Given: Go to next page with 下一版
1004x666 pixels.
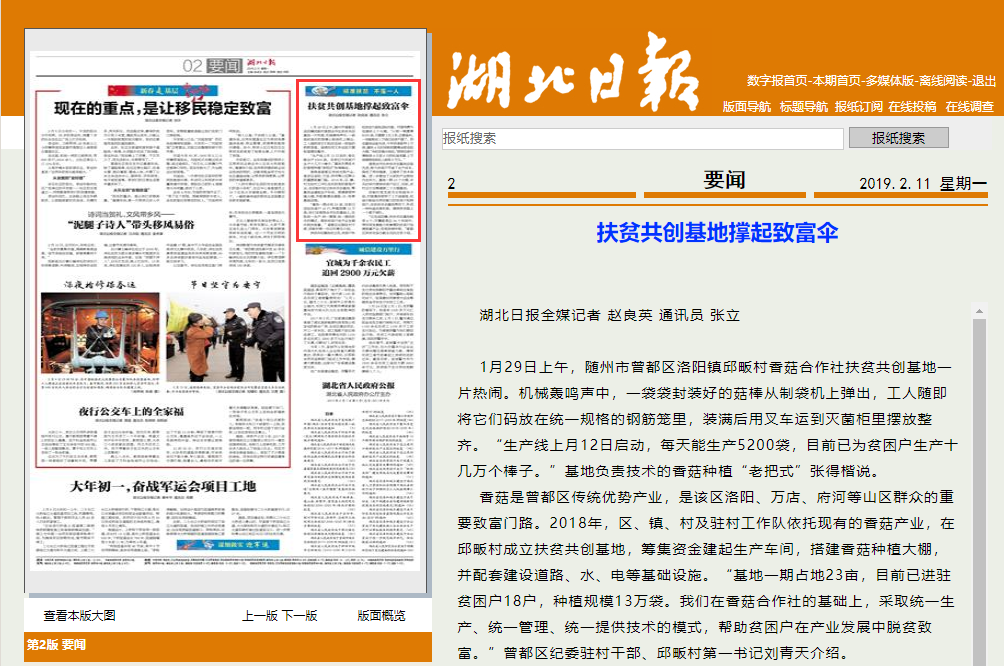Looking at the screenshot, I should [299, 616].
